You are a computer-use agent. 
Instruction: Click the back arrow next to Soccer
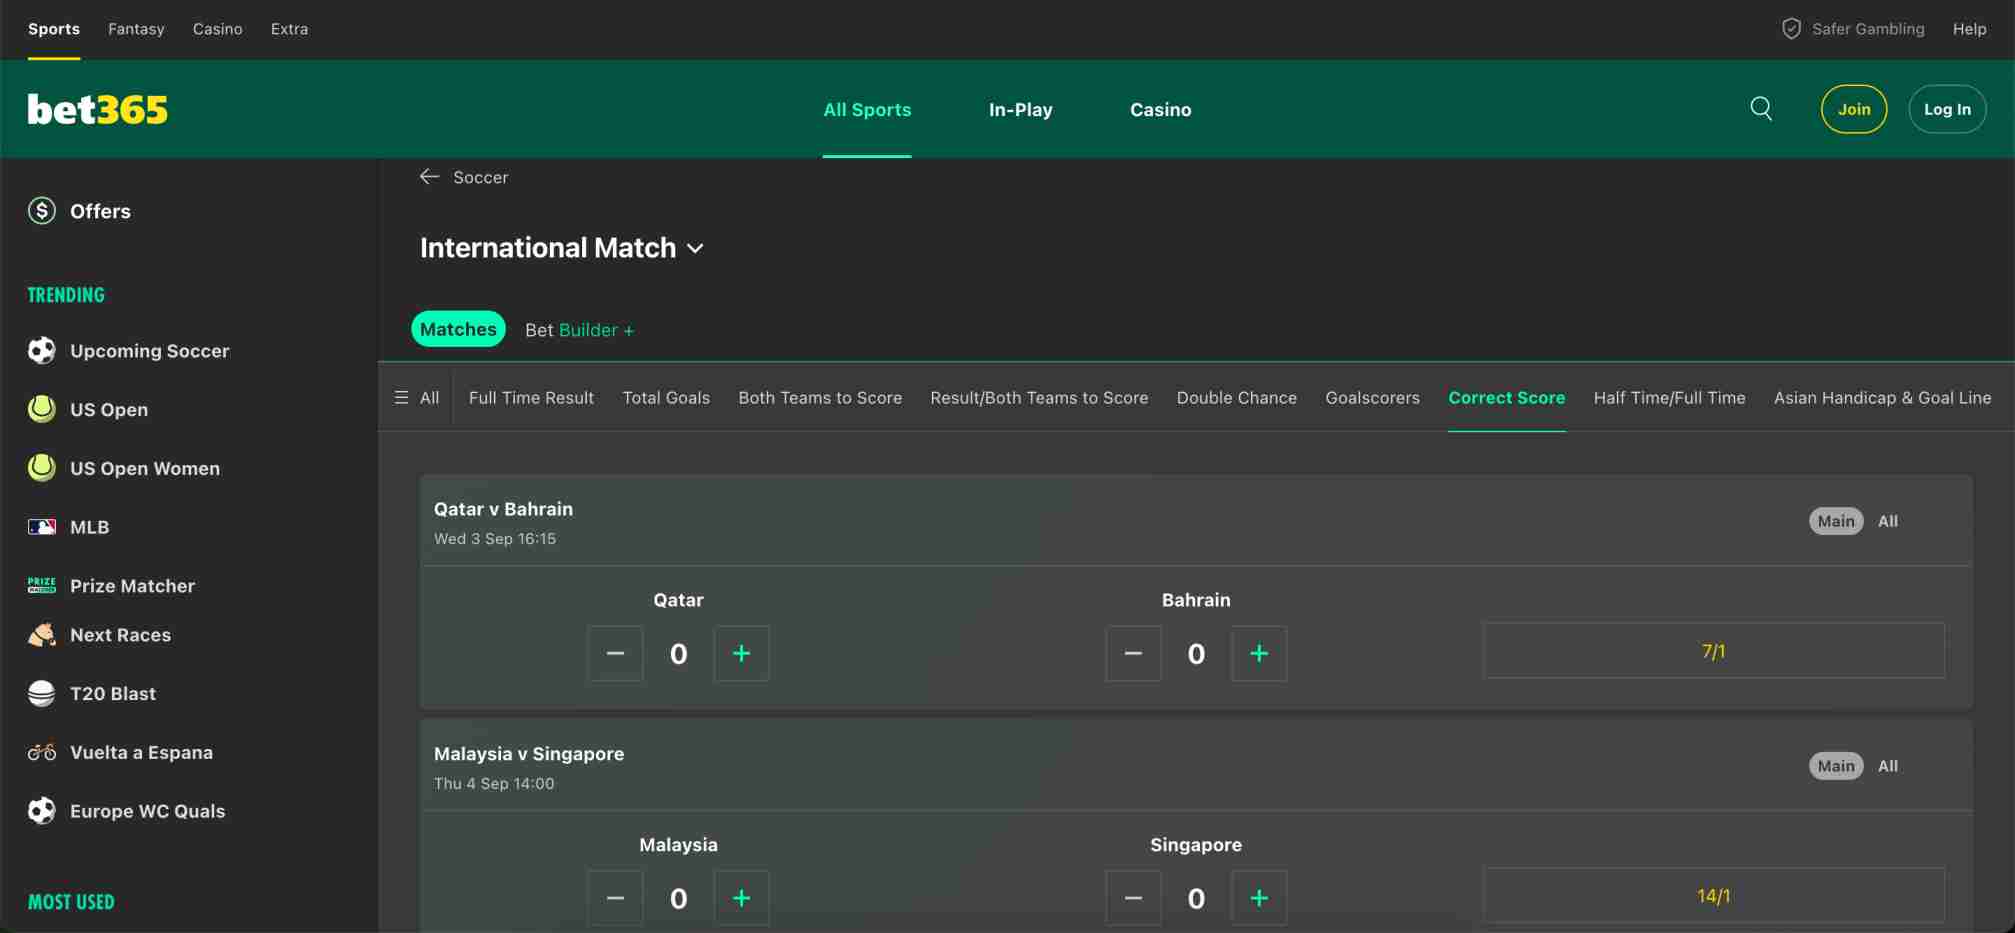[x=429, y=177]
